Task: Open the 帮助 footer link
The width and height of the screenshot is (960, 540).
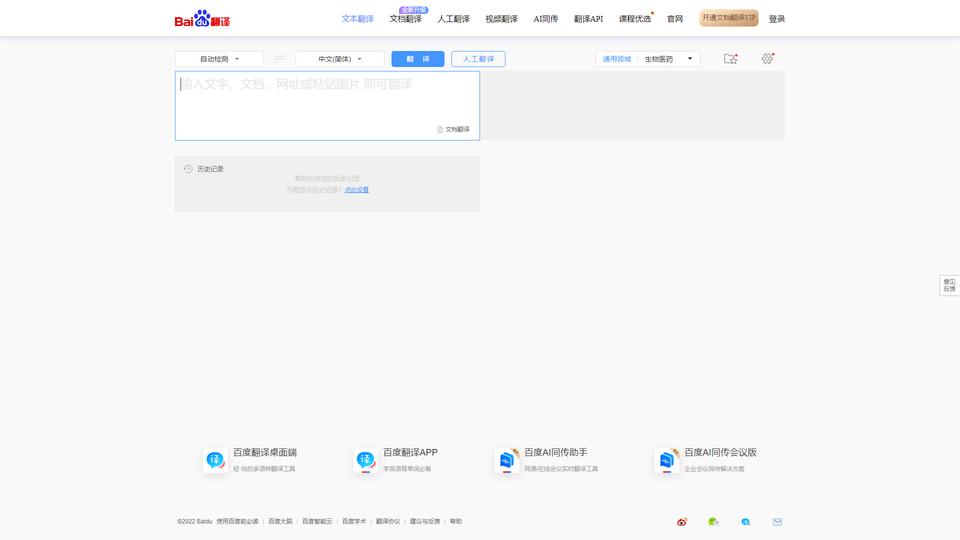Action: coord(456,522)
